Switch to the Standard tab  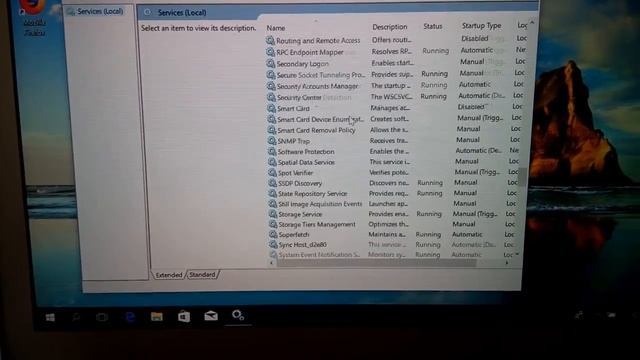click(202, 275)
